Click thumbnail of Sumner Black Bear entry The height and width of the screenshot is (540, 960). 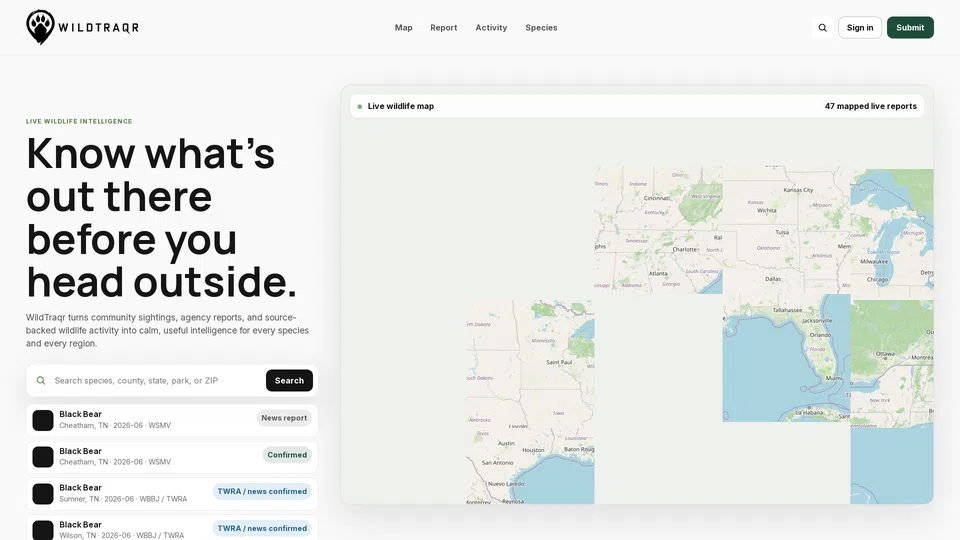[x=43, y=494]
